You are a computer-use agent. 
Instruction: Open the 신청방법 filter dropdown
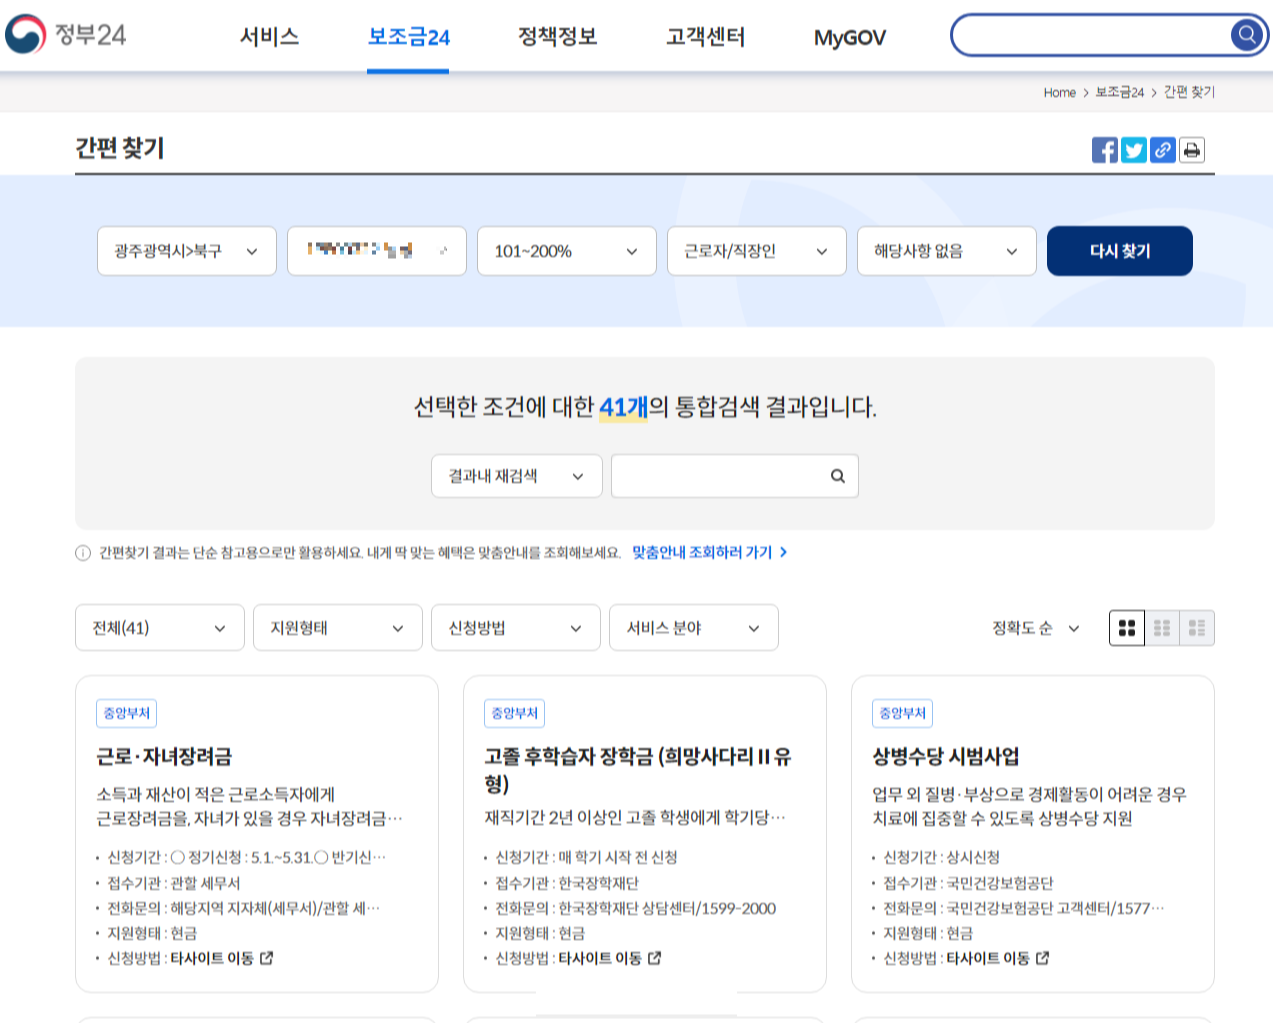pyautogui.click(x=516, y=628)
